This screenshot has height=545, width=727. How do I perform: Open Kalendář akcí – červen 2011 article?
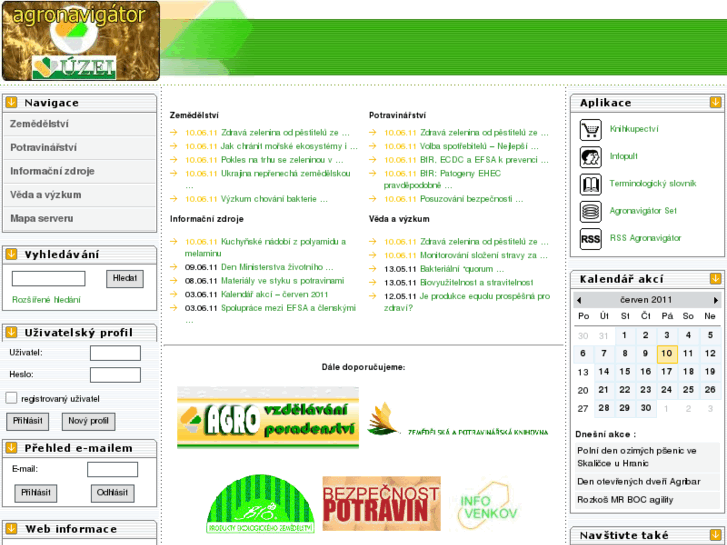[274, 295]
